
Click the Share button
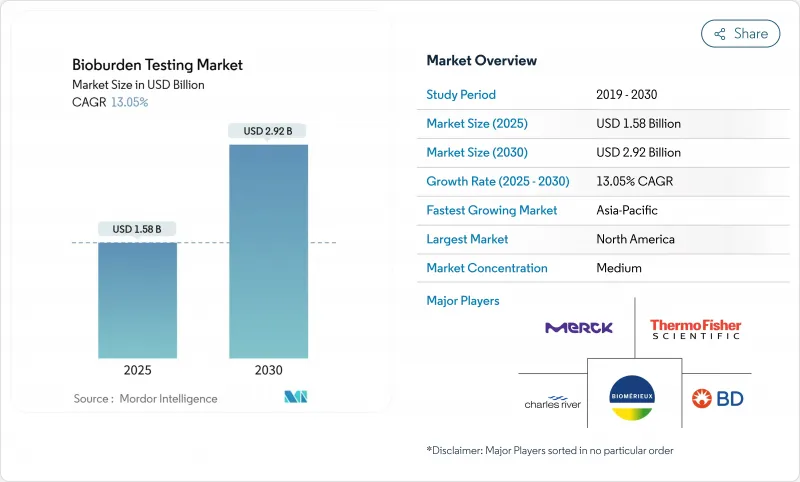point(740,33)
